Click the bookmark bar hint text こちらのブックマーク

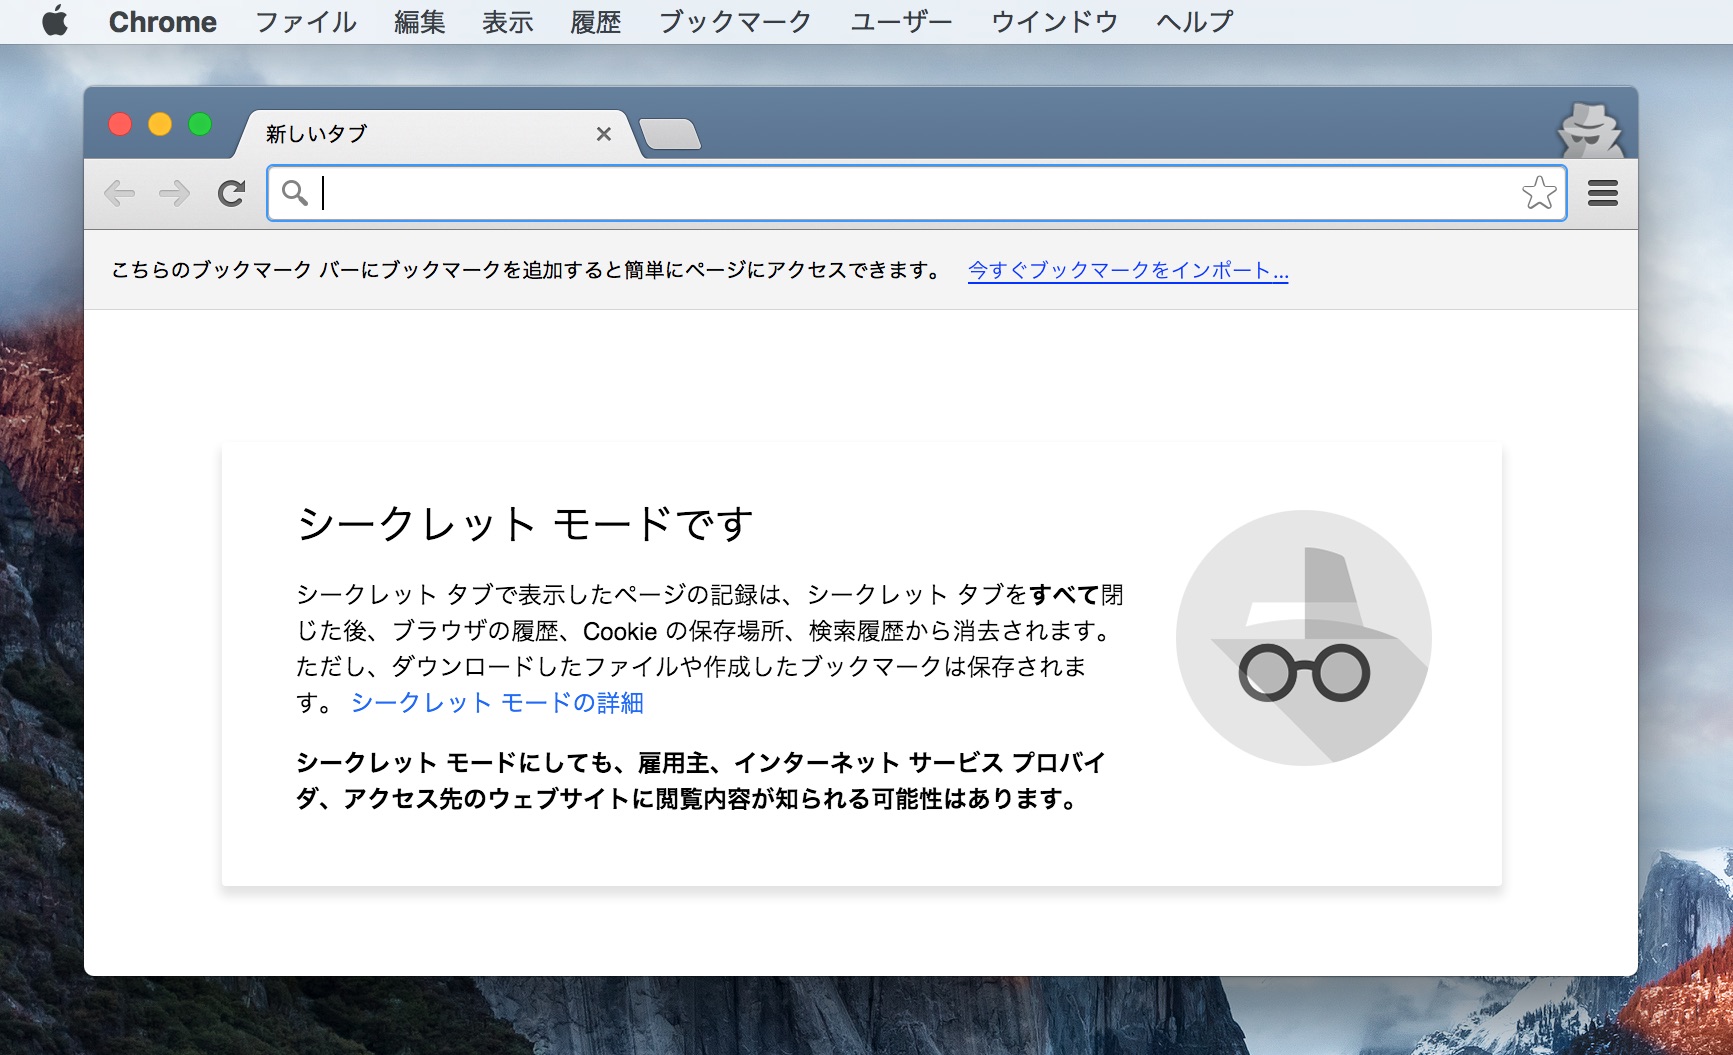(x=527, y=271)
